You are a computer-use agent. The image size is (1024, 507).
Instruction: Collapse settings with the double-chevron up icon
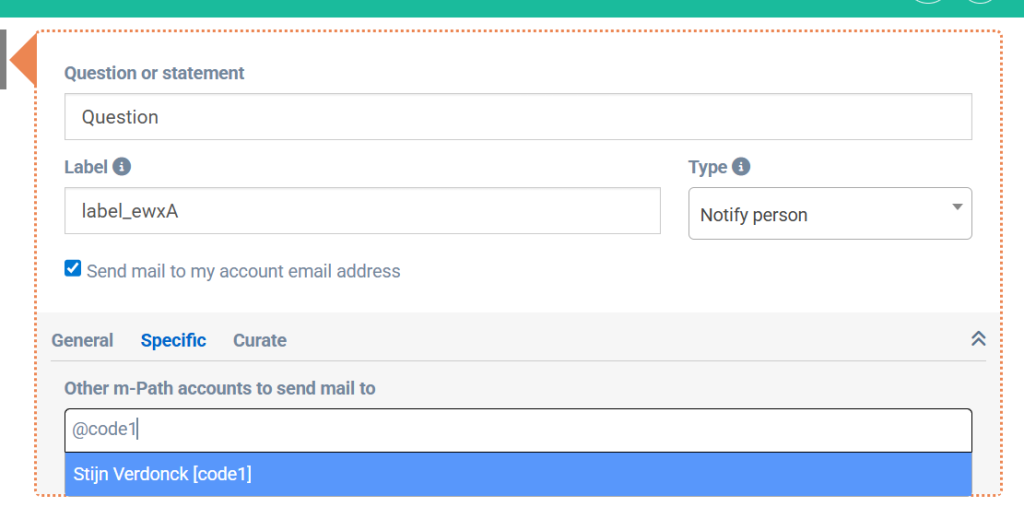click(x=978, y=339)
